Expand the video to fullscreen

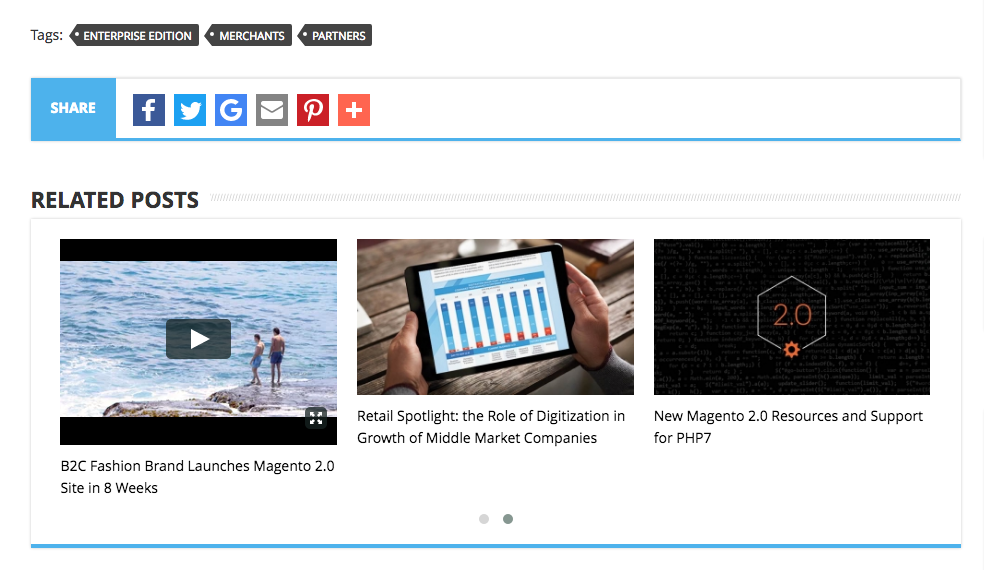click(316, 418)
